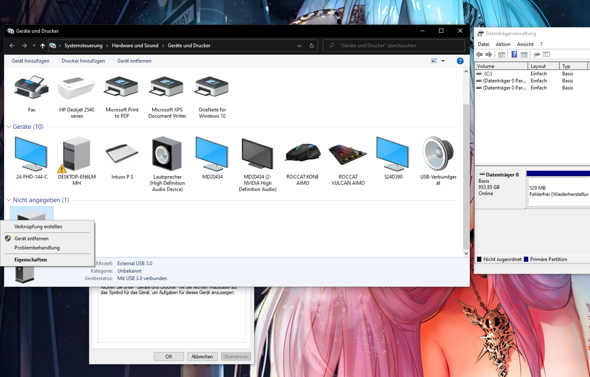Select OneNote for Windows 10 printer

pyautogui.click(x=212, y=87)
